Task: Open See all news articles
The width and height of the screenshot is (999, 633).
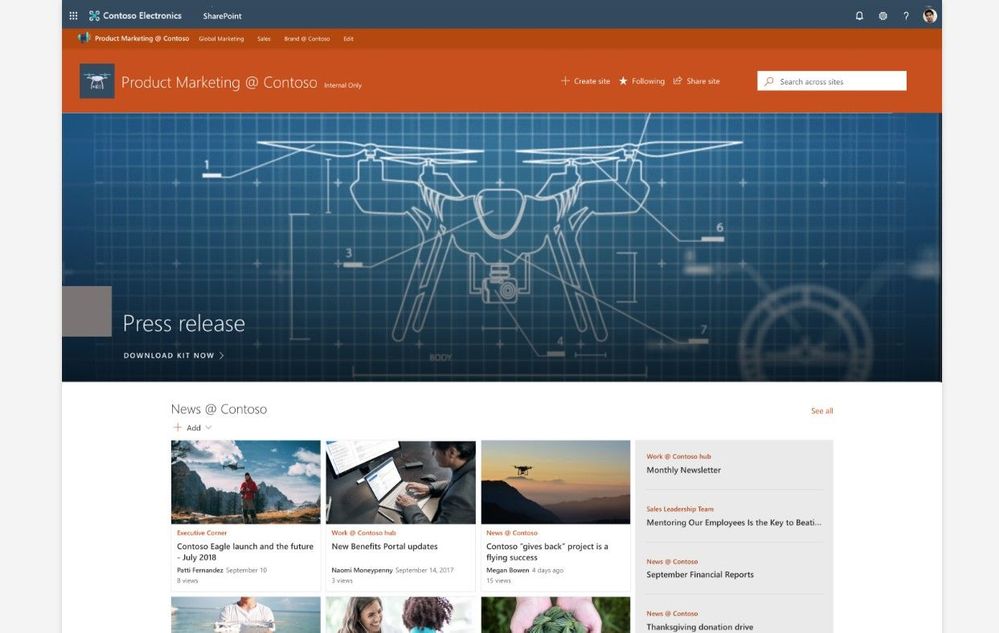Action: tap(822, 410)
